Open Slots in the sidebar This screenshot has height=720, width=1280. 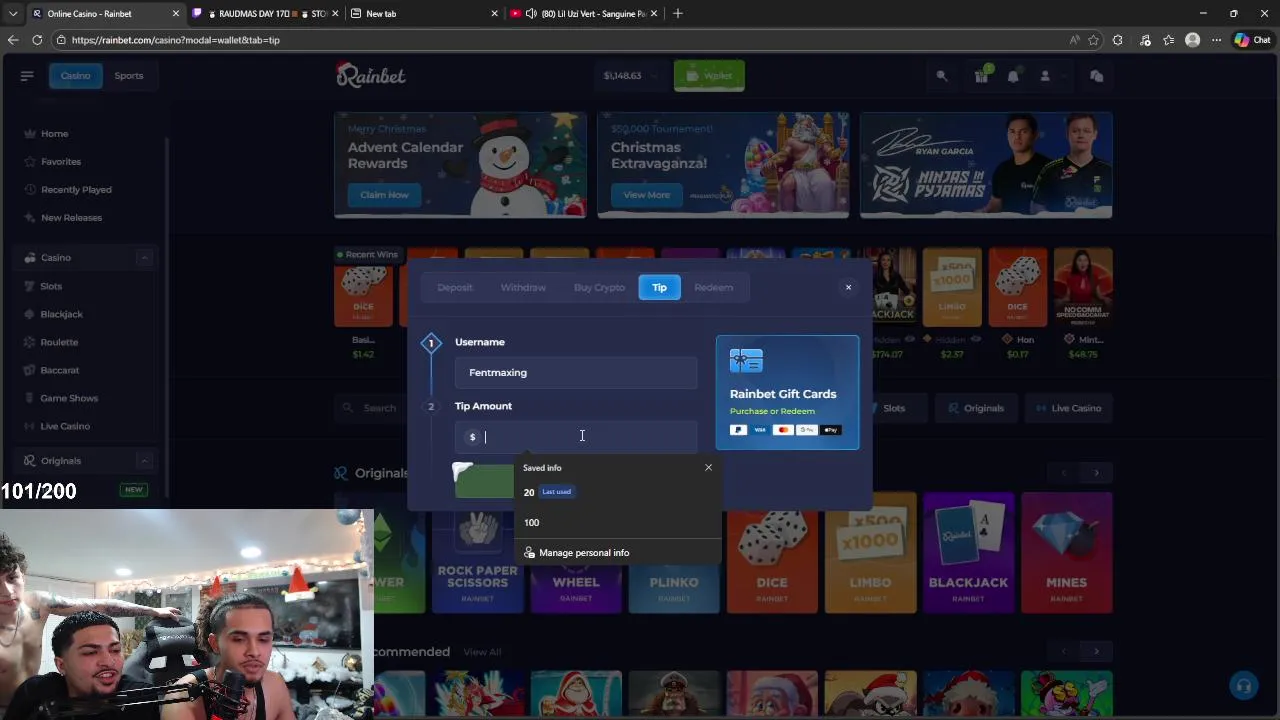pos(51,286)
